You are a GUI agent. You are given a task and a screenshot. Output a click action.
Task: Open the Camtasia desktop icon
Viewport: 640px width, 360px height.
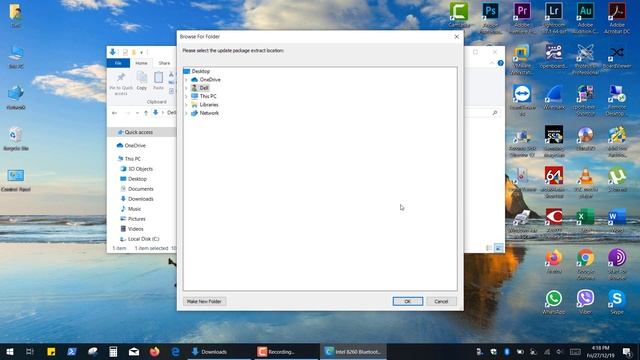point(459,16)
